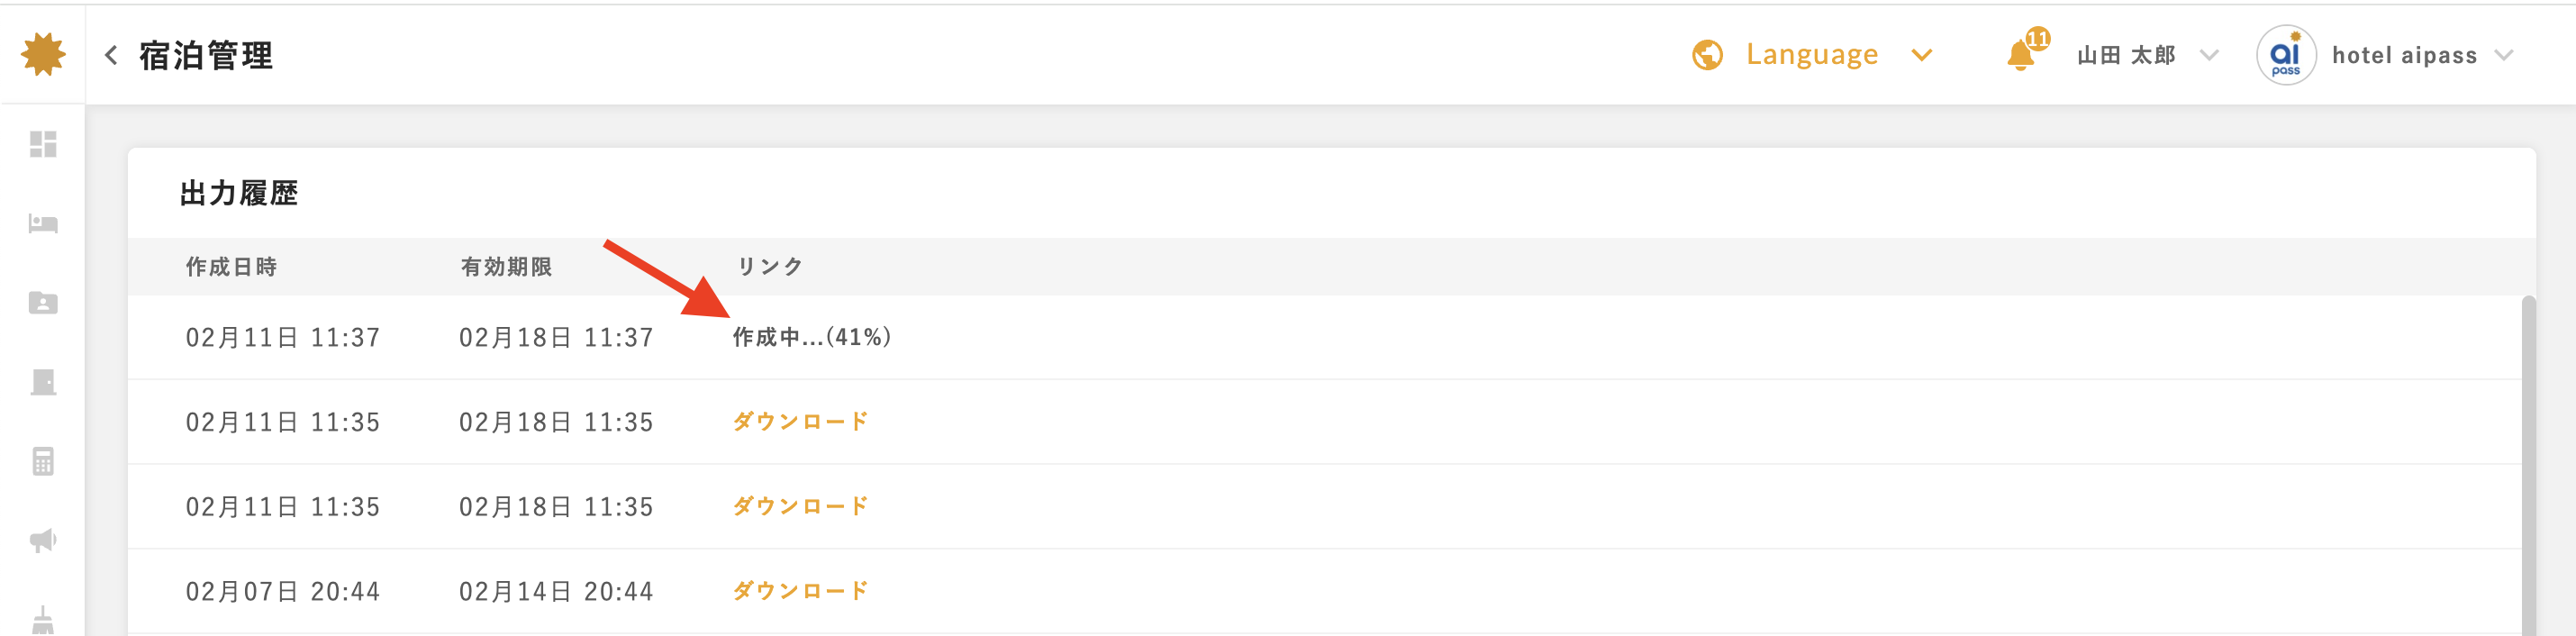Click the cleaning broom sidebar icon
The height and width of the screenshot is (636, 2576).
43,620
